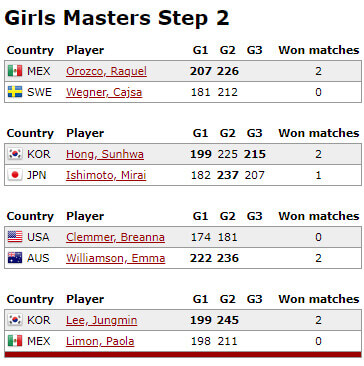Click the Girls Masters Step 2 heading
The width and height of the screenshot is (364, 366).
[x=117, y=18]
